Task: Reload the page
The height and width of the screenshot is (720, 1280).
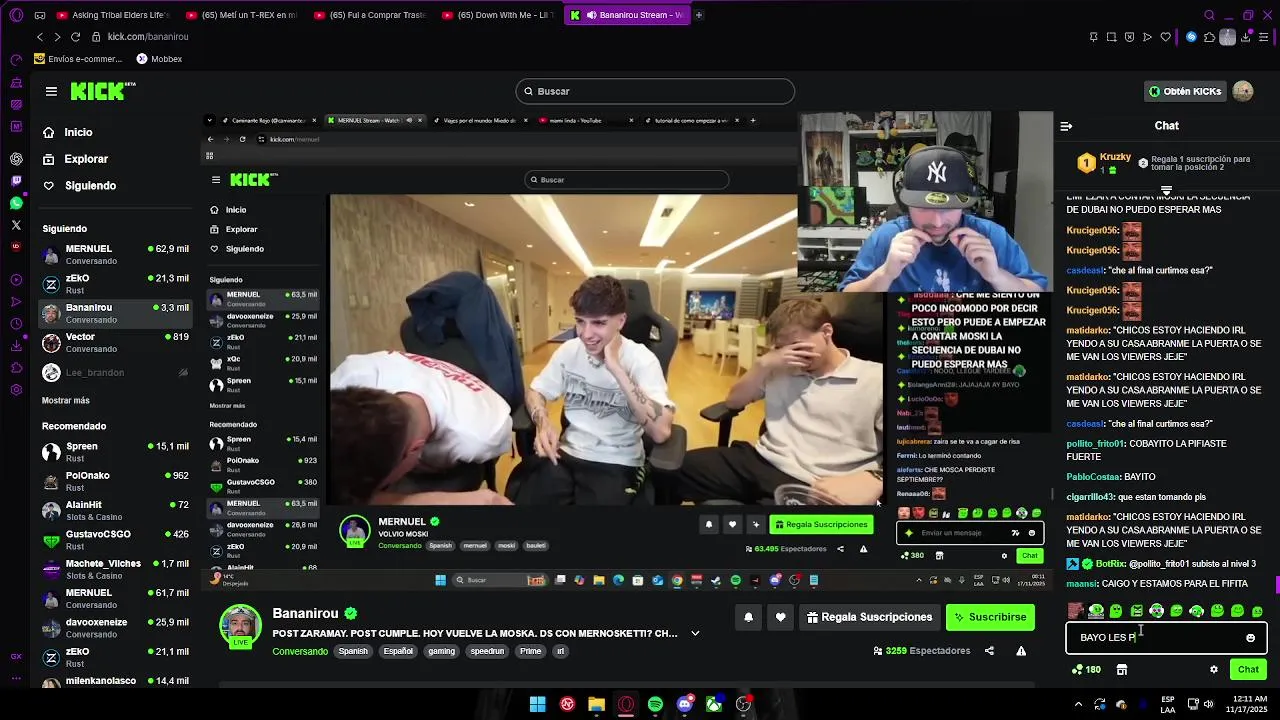Action: (x=75, y=37)
